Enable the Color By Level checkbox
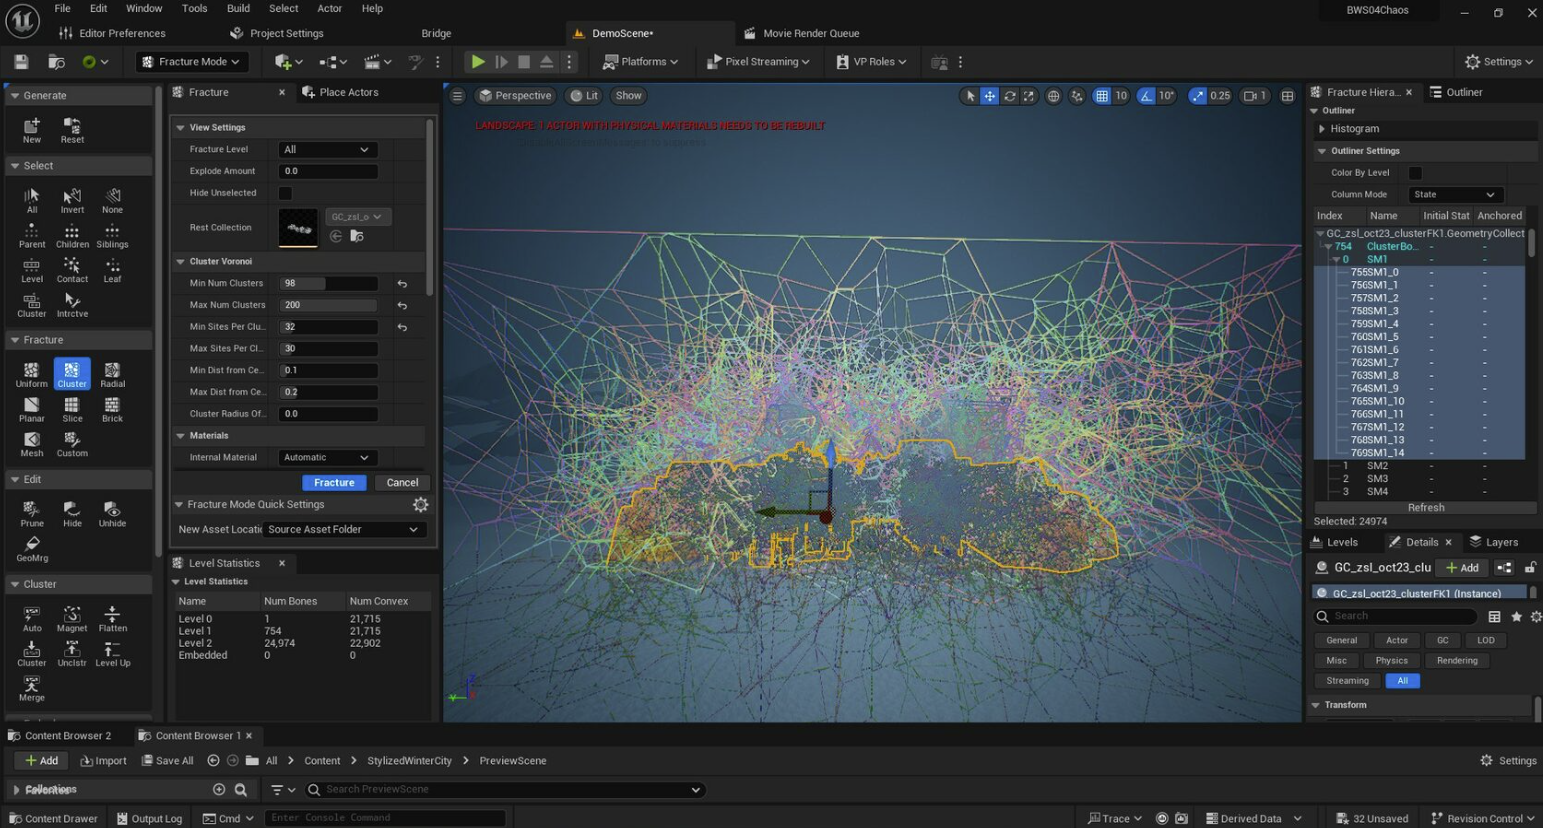The image size is (1543, 828). (x=1415, y=173)
